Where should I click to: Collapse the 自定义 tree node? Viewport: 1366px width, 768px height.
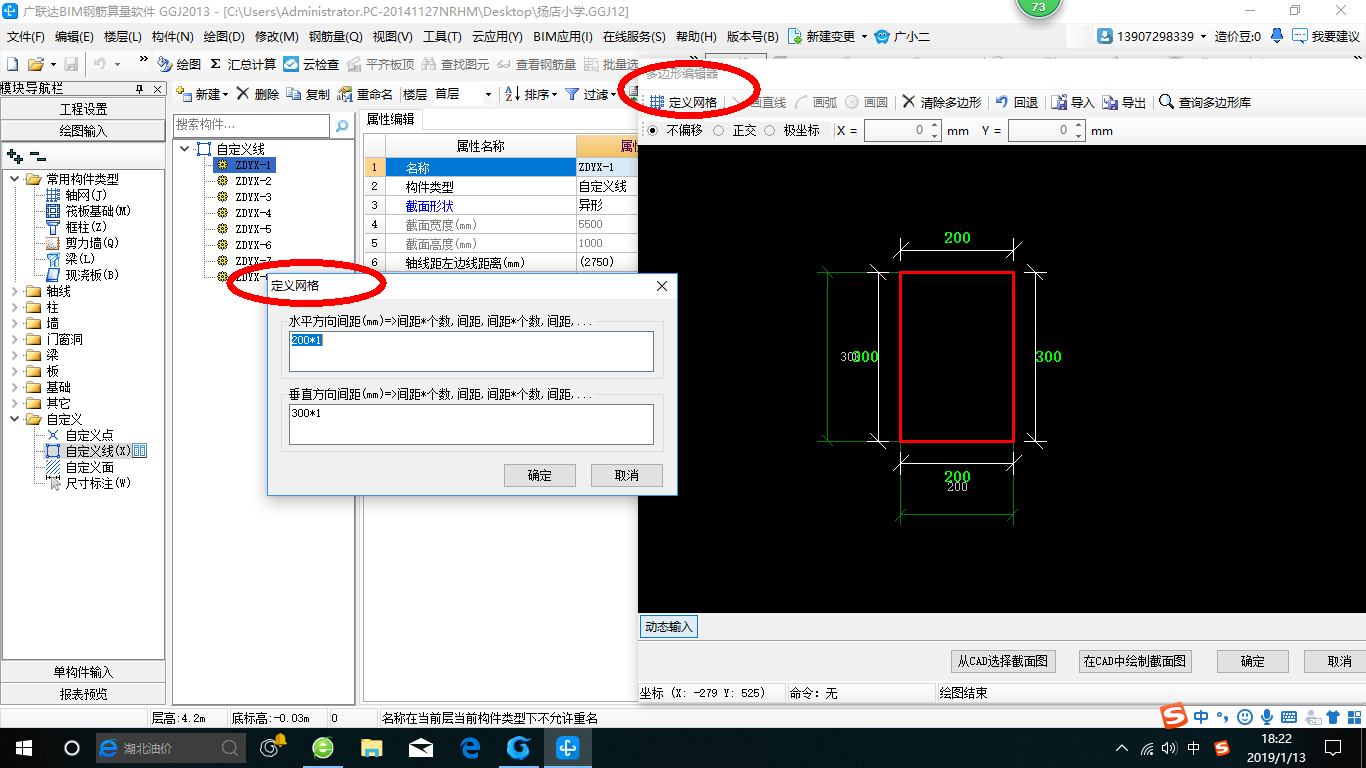(x=15, y=419)
